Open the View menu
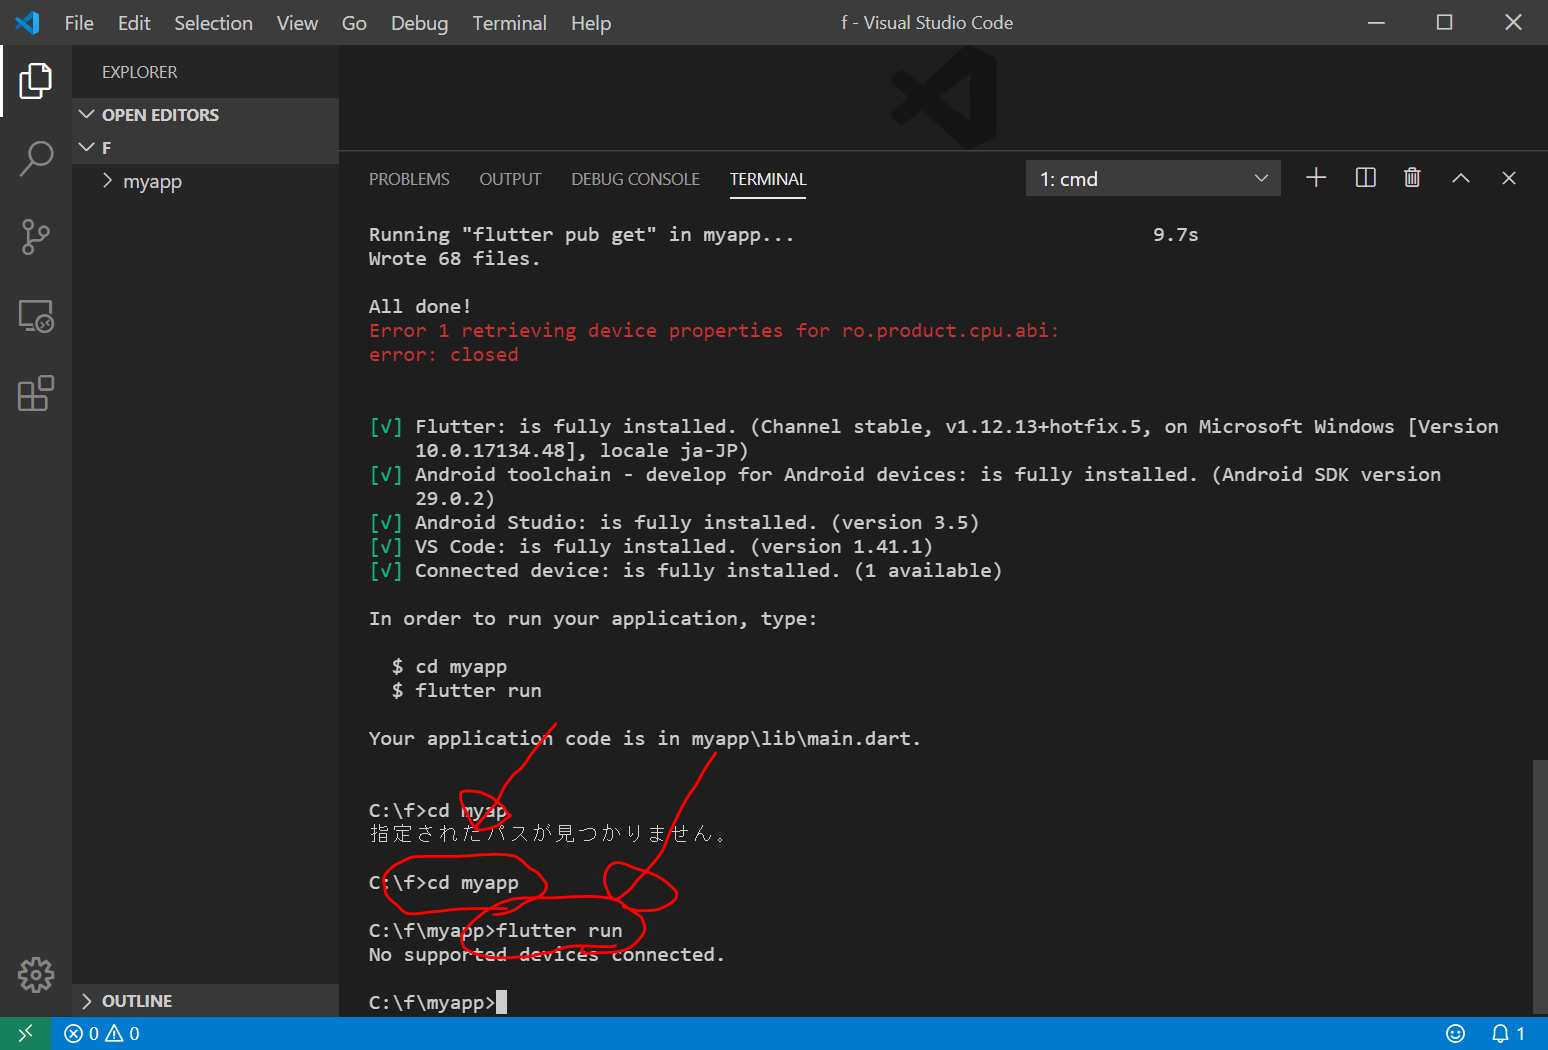The height and width of the screenshot is (1050, 1548). click(x=297, y=23)
